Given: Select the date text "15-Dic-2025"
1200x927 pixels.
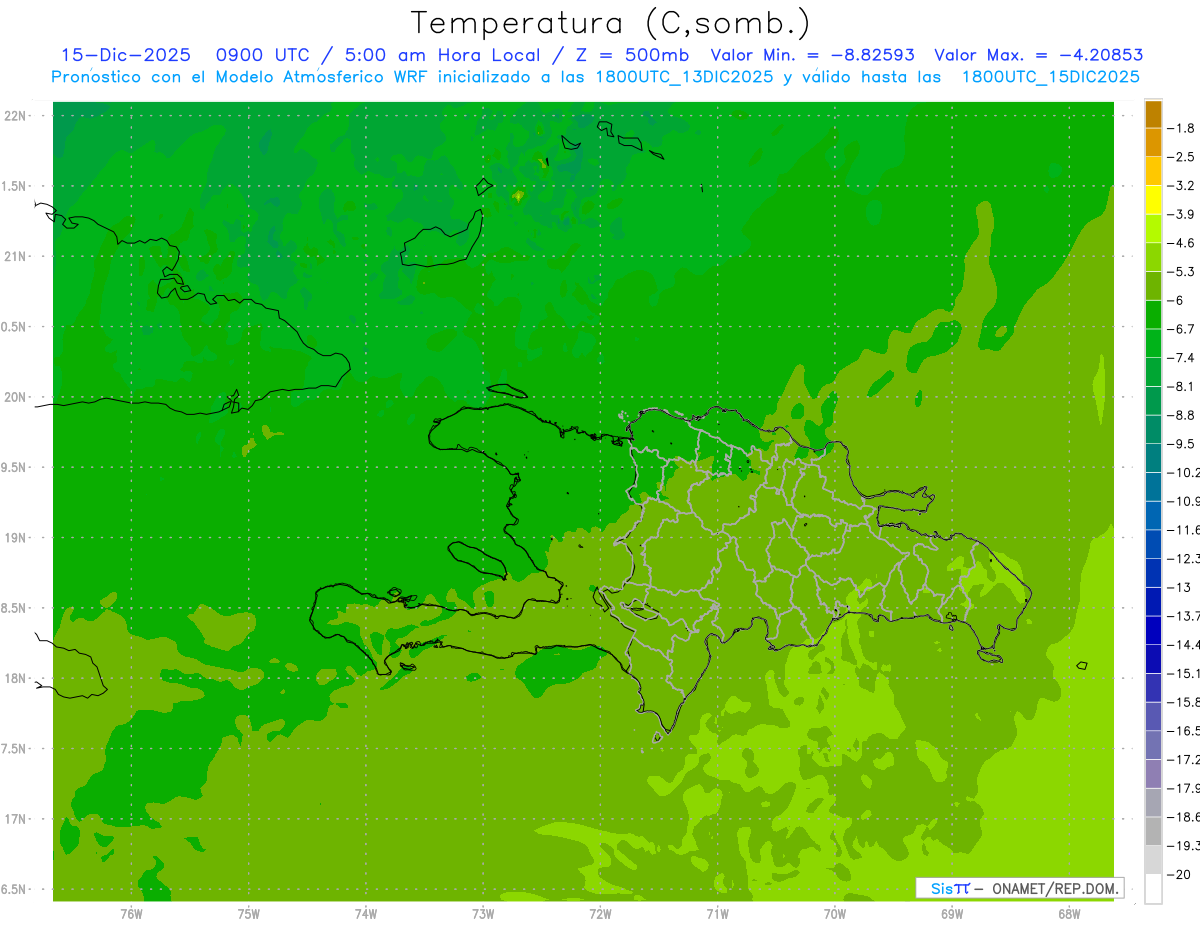Looking at the screenshot, I should pyautogui.click(x=126, y=55).
